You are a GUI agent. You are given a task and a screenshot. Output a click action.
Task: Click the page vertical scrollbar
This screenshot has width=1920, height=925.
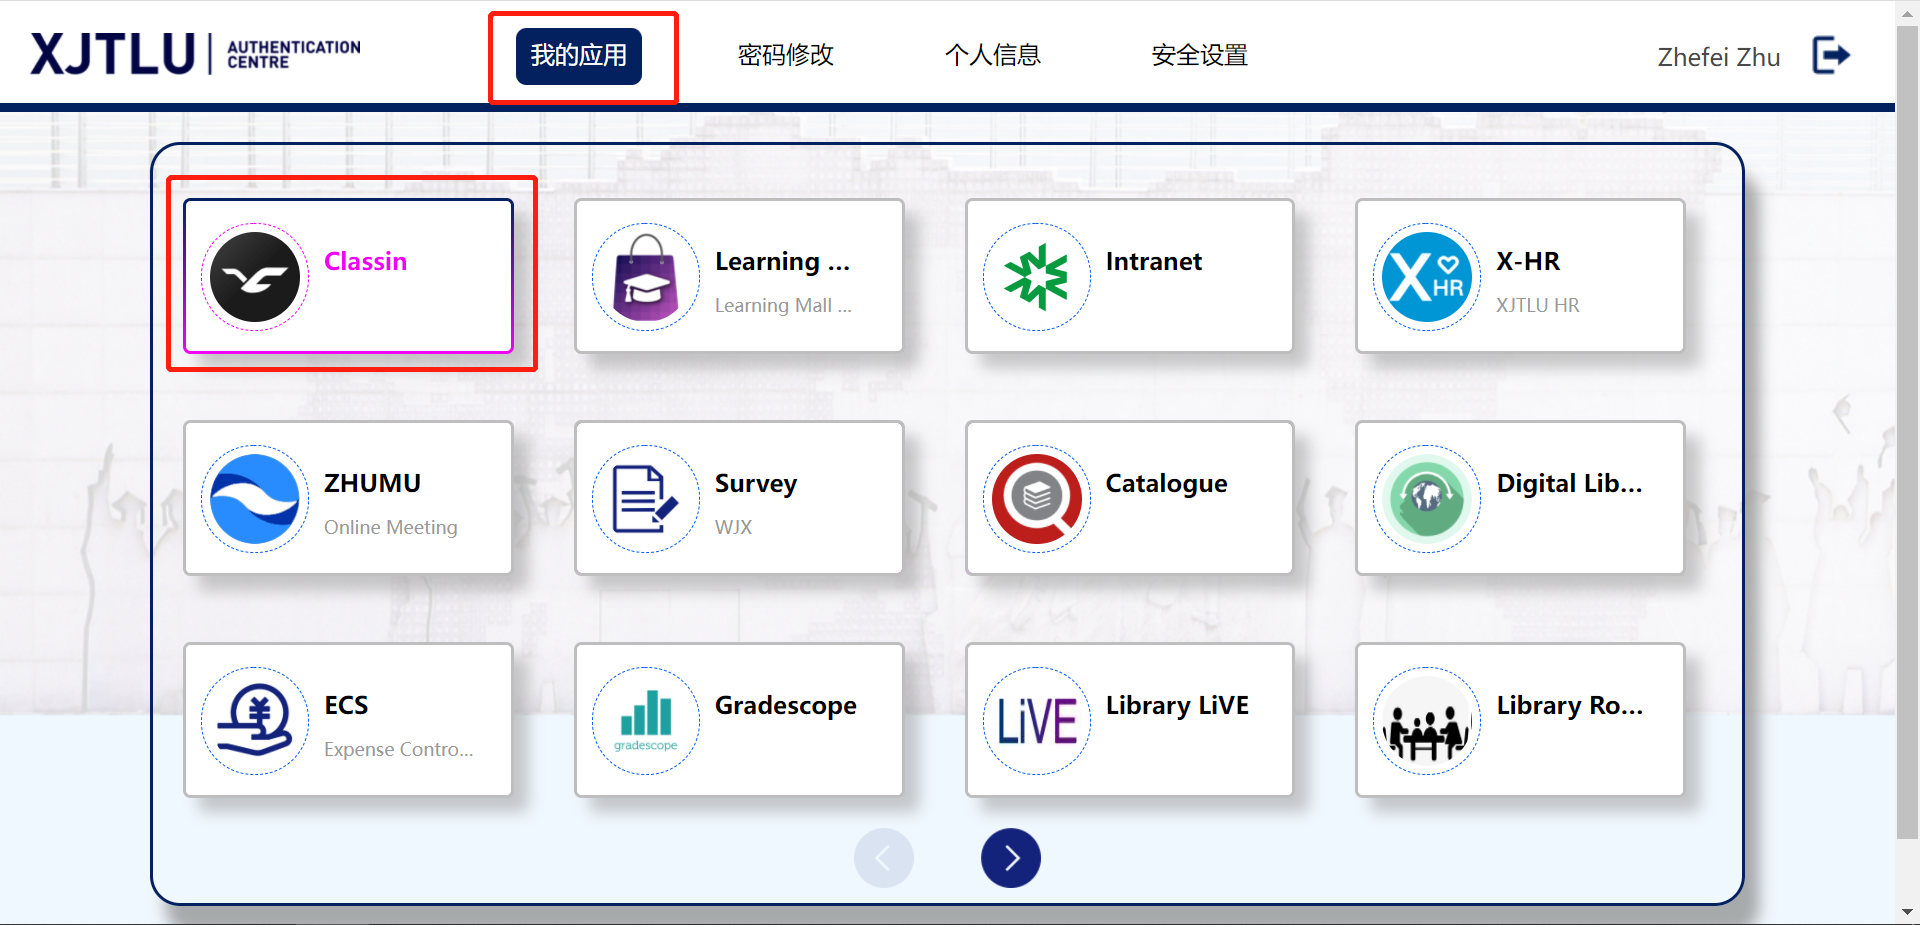click(x=1908, y=430)
